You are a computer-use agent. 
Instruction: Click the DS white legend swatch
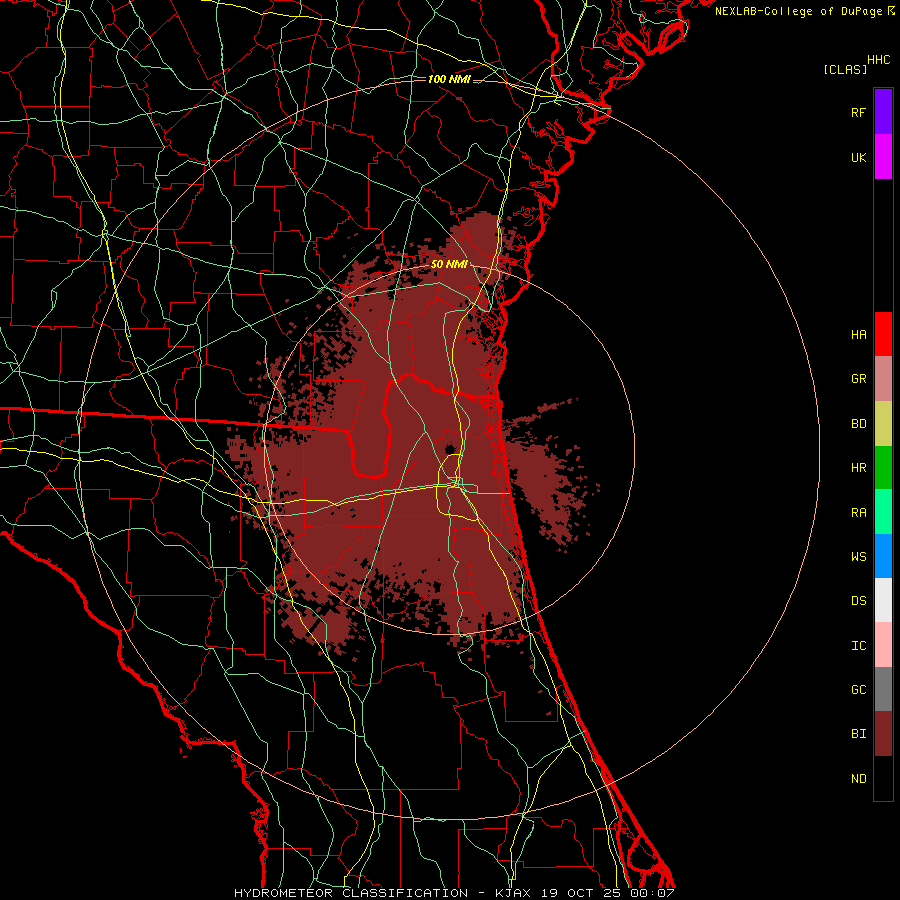(x=883, y=600)
